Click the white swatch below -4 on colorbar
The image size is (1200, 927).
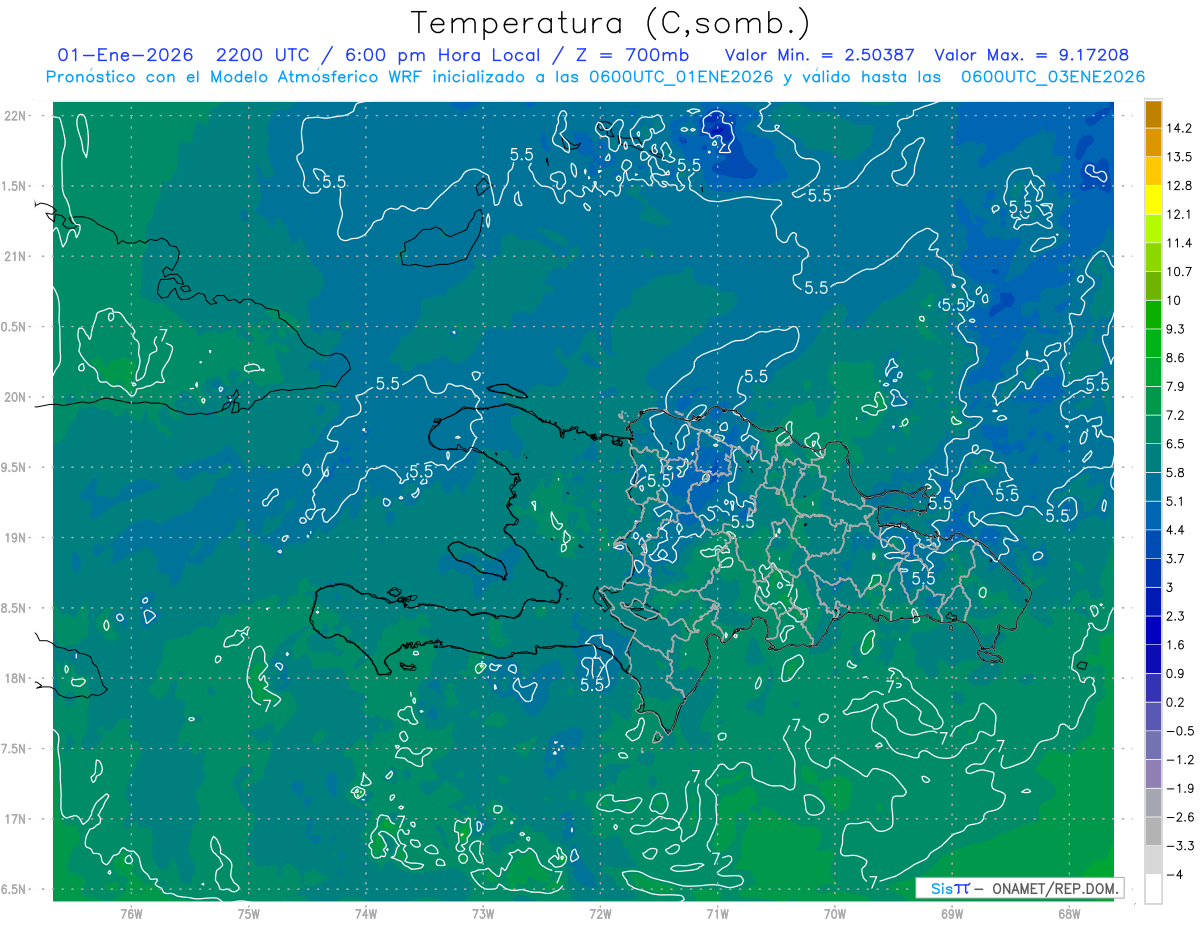(x=1153, y=889)
